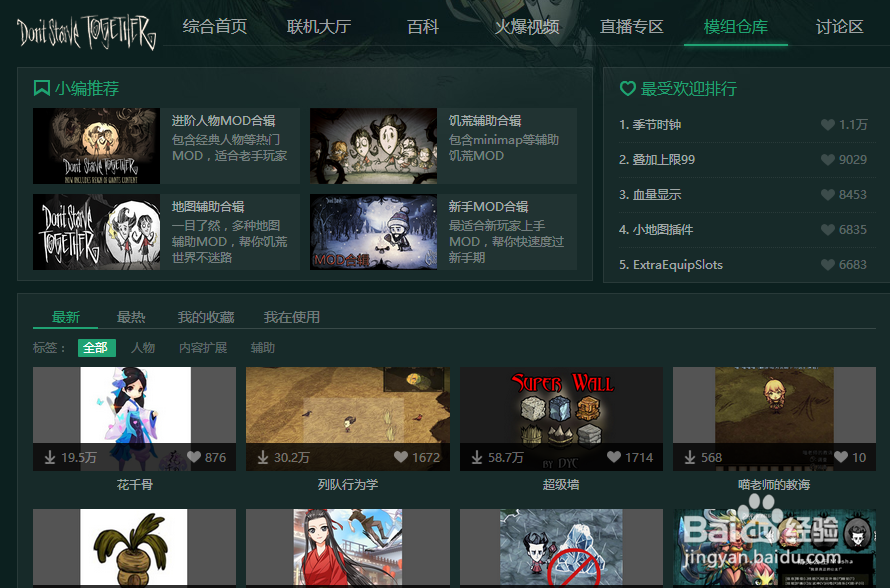Click the download icon next to 30.2万
This screenshot has height=588, width=890.
point(263,457)
